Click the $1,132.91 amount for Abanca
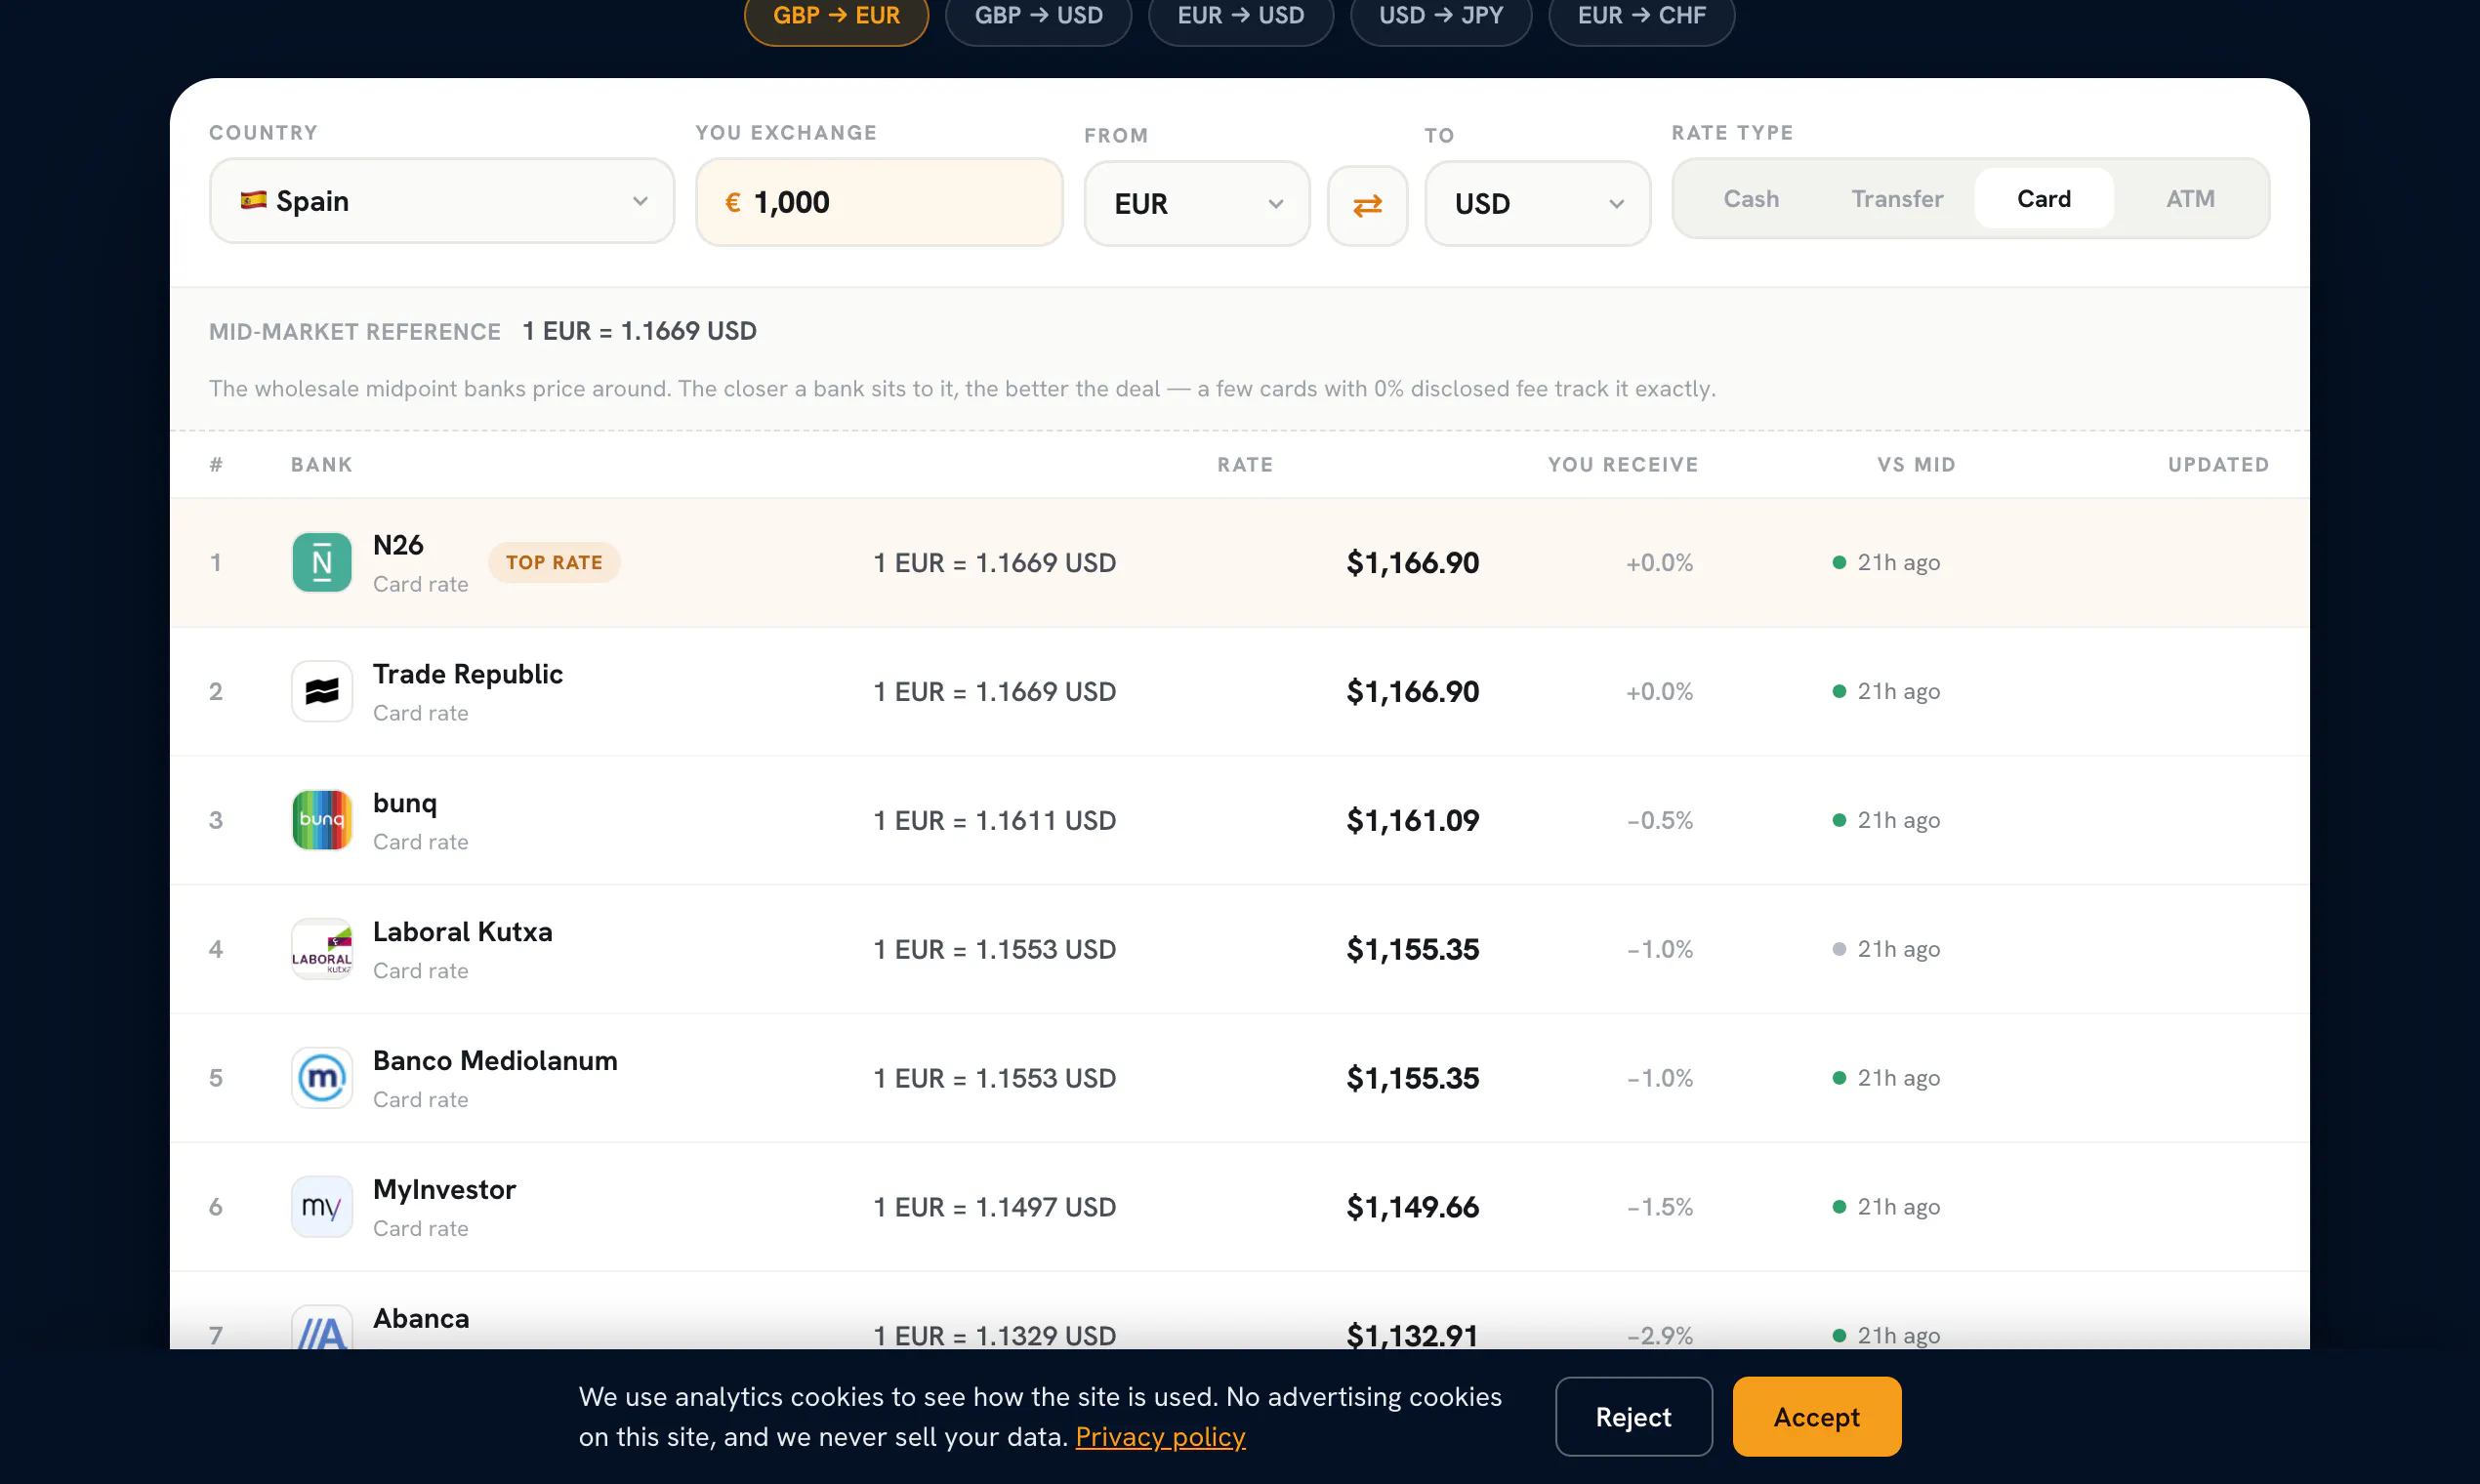 (1412, 1335)
